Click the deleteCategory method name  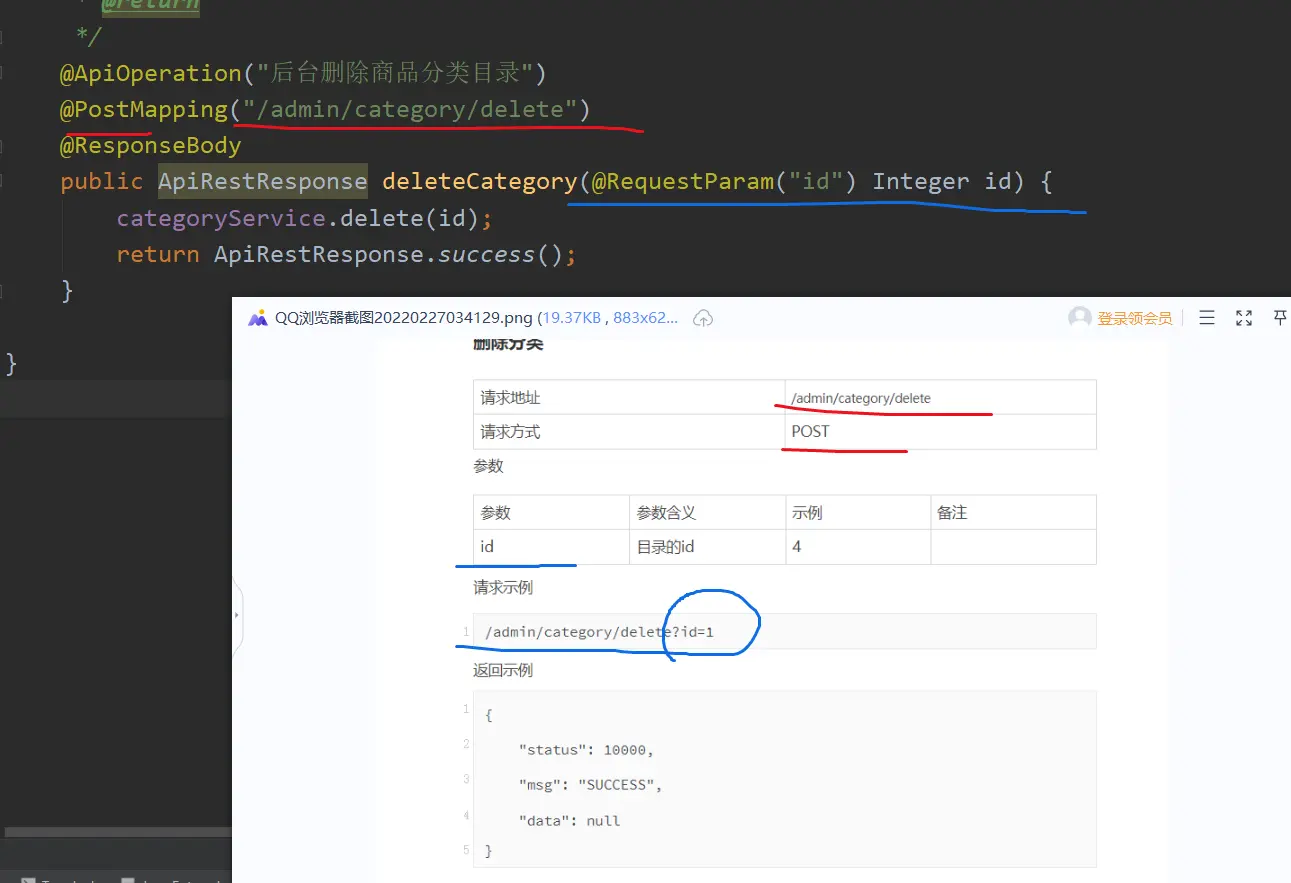[x=479, y=182]
